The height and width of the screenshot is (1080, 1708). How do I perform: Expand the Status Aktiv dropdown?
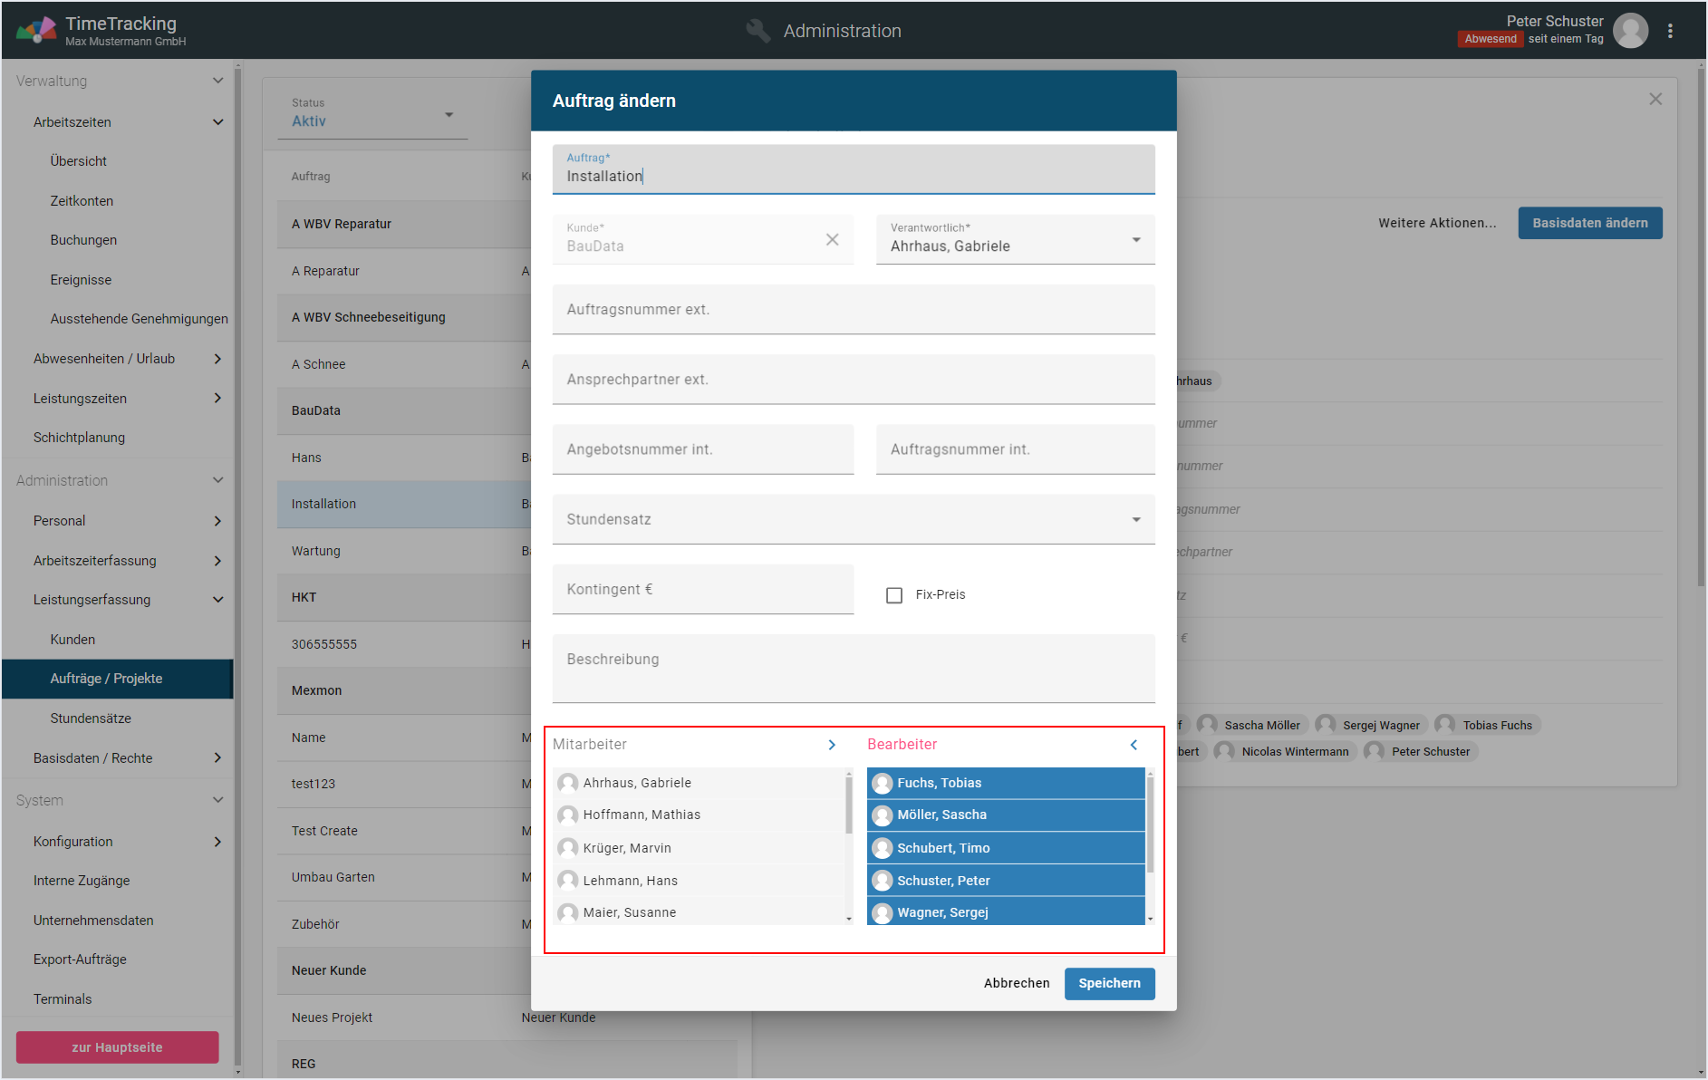(449, 116)
